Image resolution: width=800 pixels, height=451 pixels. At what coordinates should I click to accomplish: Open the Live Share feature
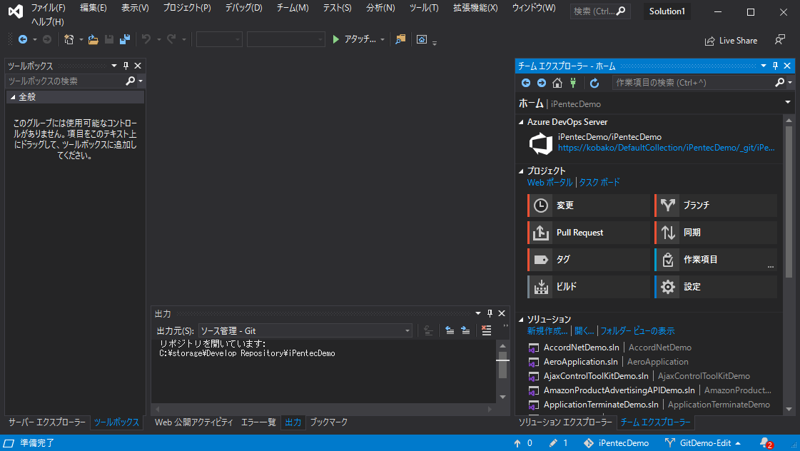pyautogui.click(x=731, y=41)
